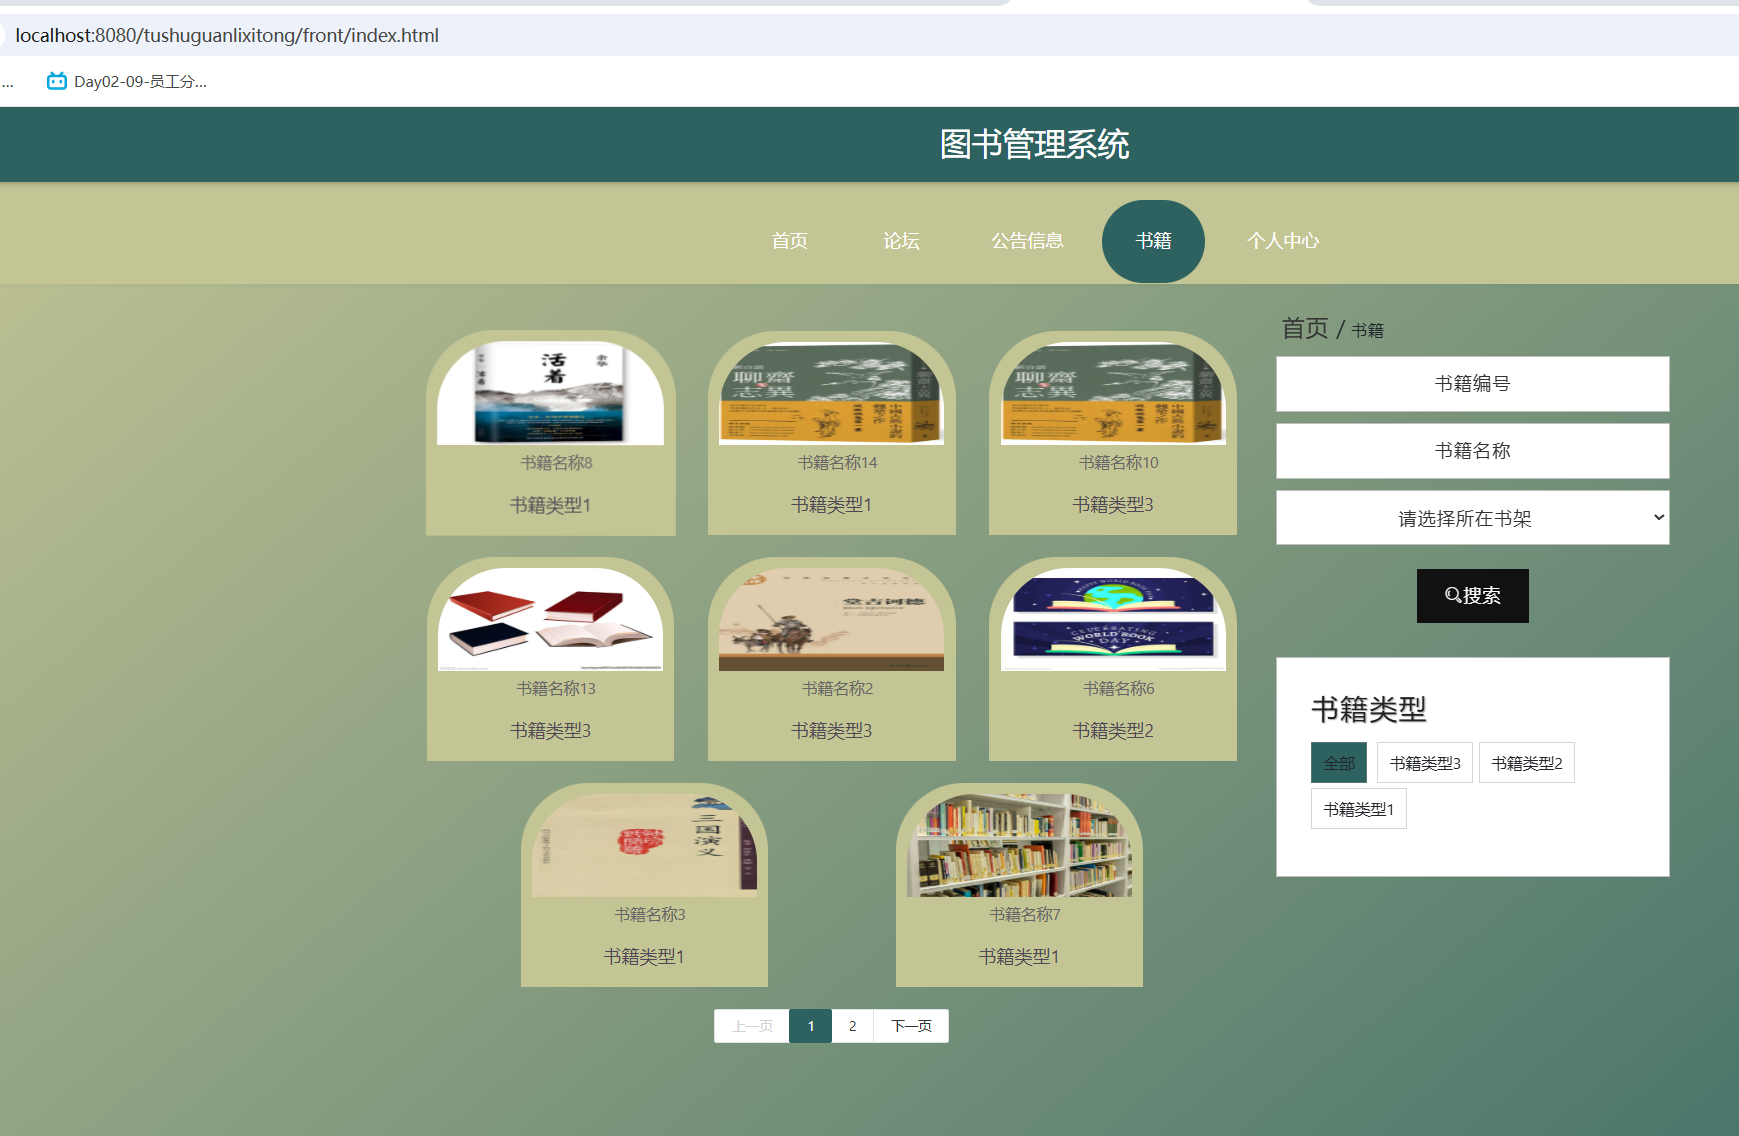Open the cover image of 书籍名称10
The height and width of the screenshot is (1136, 1739).
[x=1113, y=393]
